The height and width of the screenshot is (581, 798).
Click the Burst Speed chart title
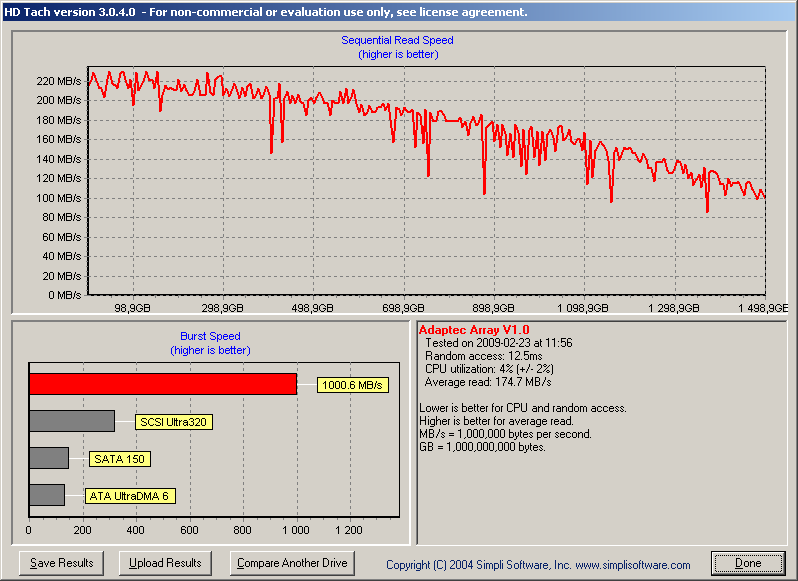click(x=210, y=336)
